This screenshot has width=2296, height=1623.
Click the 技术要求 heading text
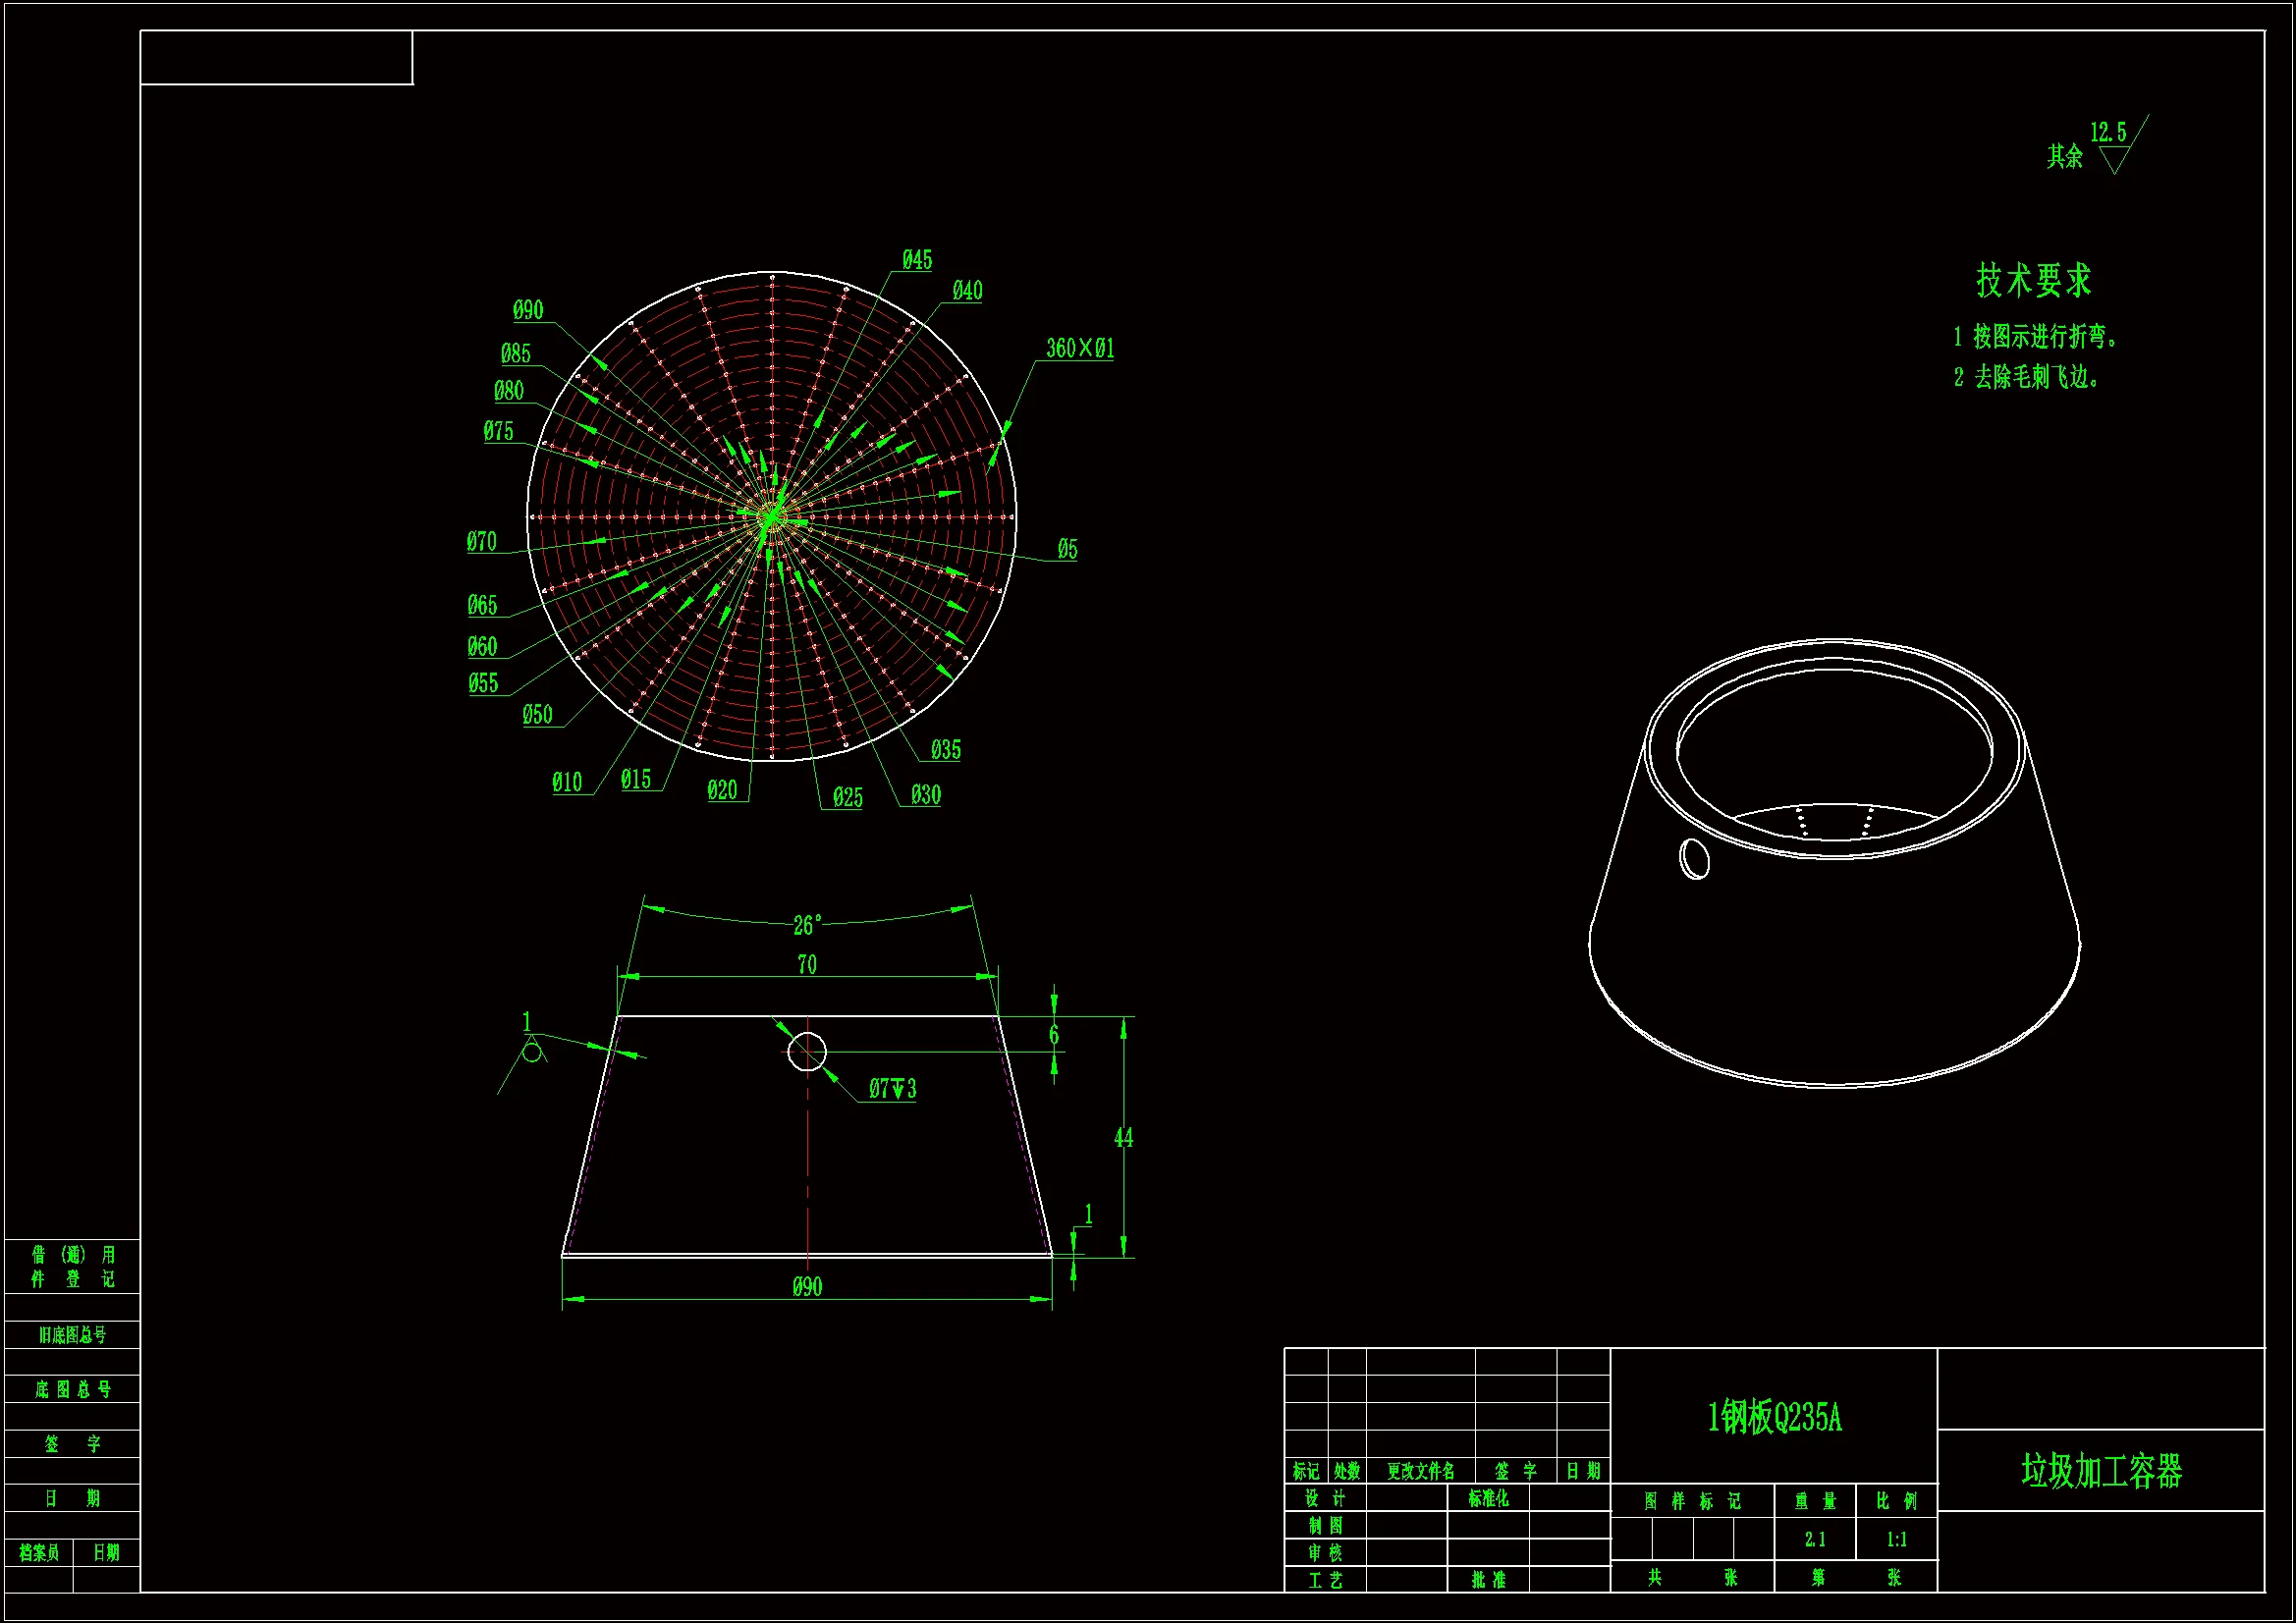(x=2033, y=280)
